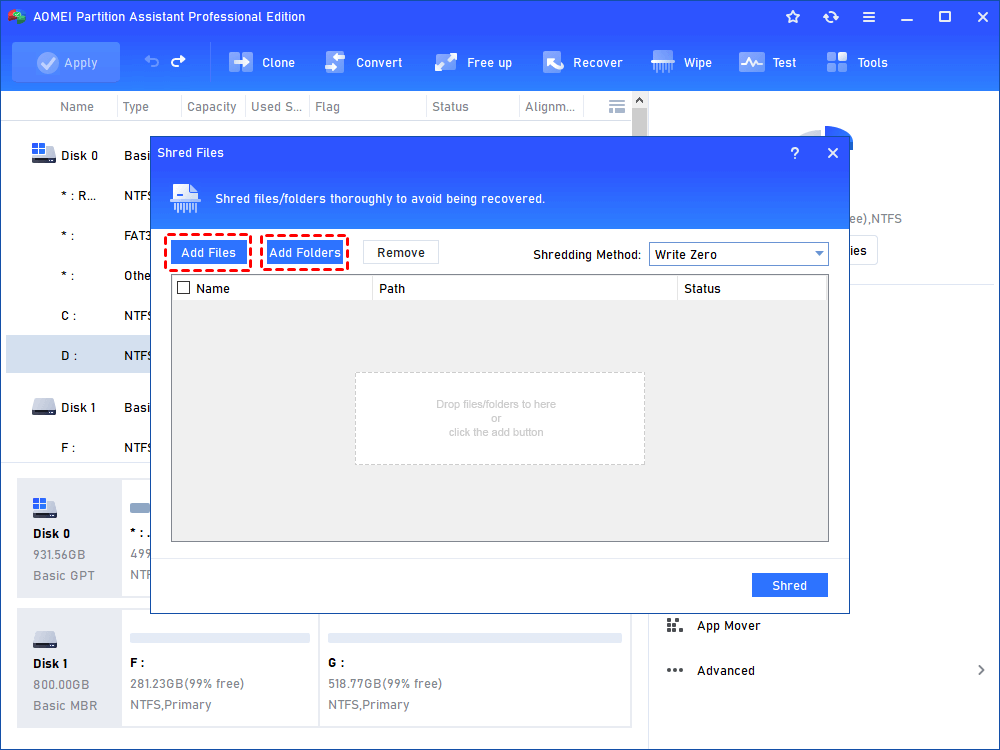Open the Convert tool in toolbar

coord(335,62)
